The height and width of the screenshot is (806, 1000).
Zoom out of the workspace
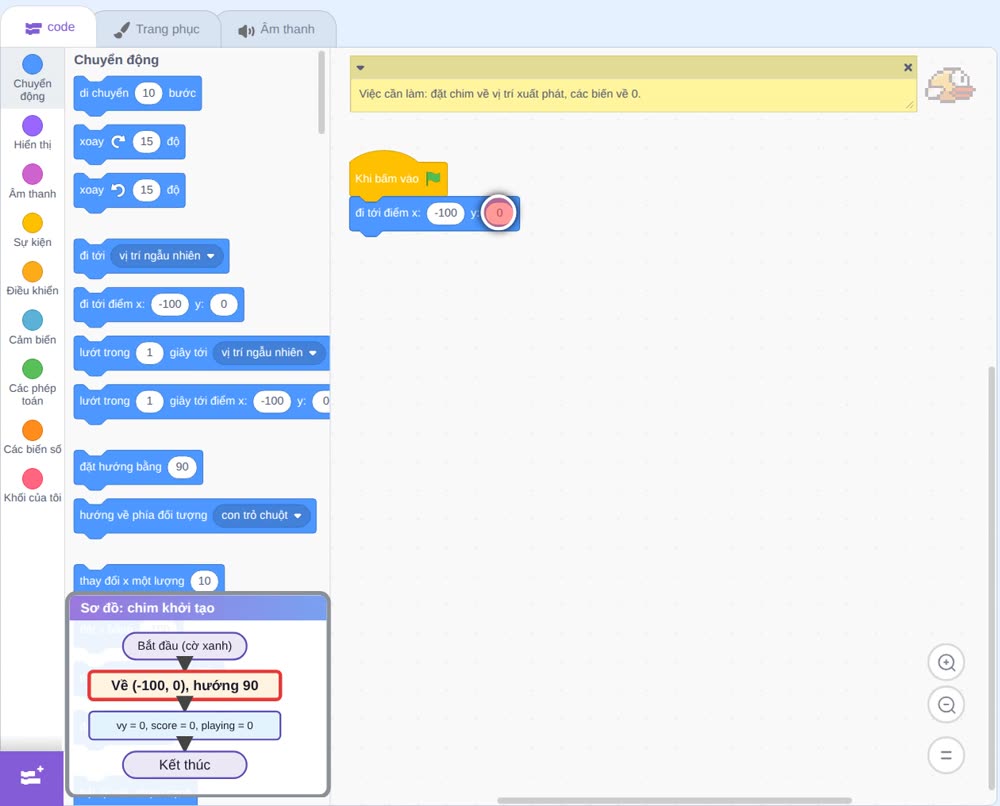[946, 705]
